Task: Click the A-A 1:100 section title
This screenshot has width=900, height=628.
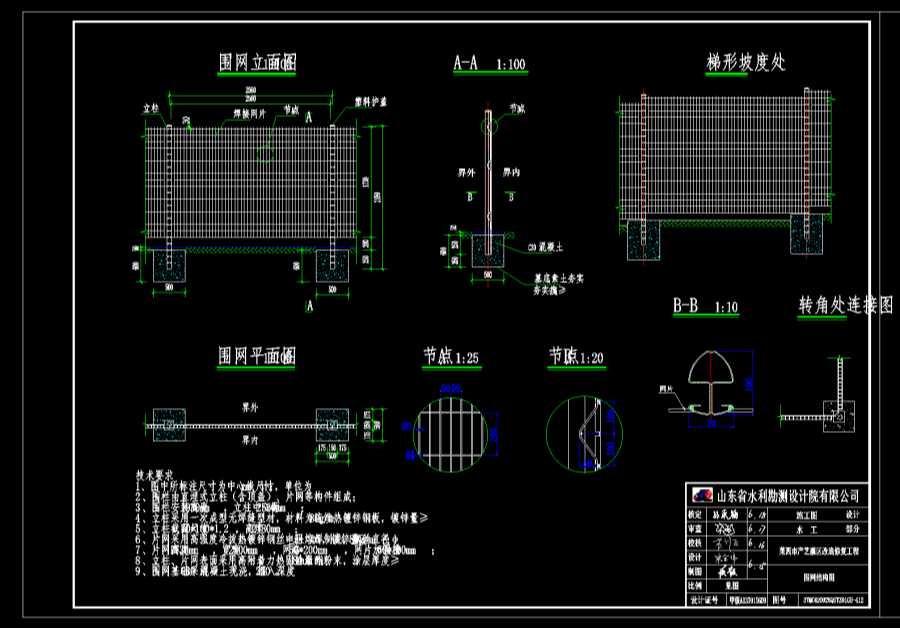Action: pos(489,64)
